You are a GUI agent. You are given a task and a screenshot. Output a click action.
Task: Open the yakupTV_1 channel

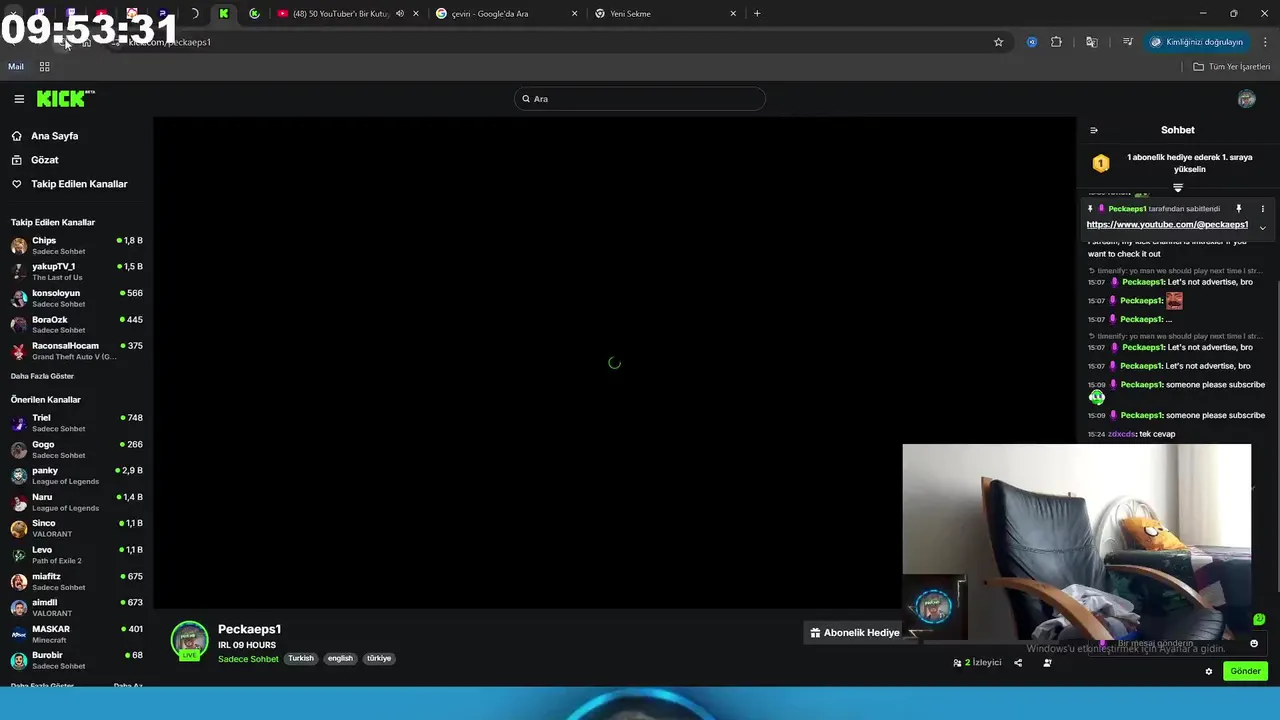[76, 271]
